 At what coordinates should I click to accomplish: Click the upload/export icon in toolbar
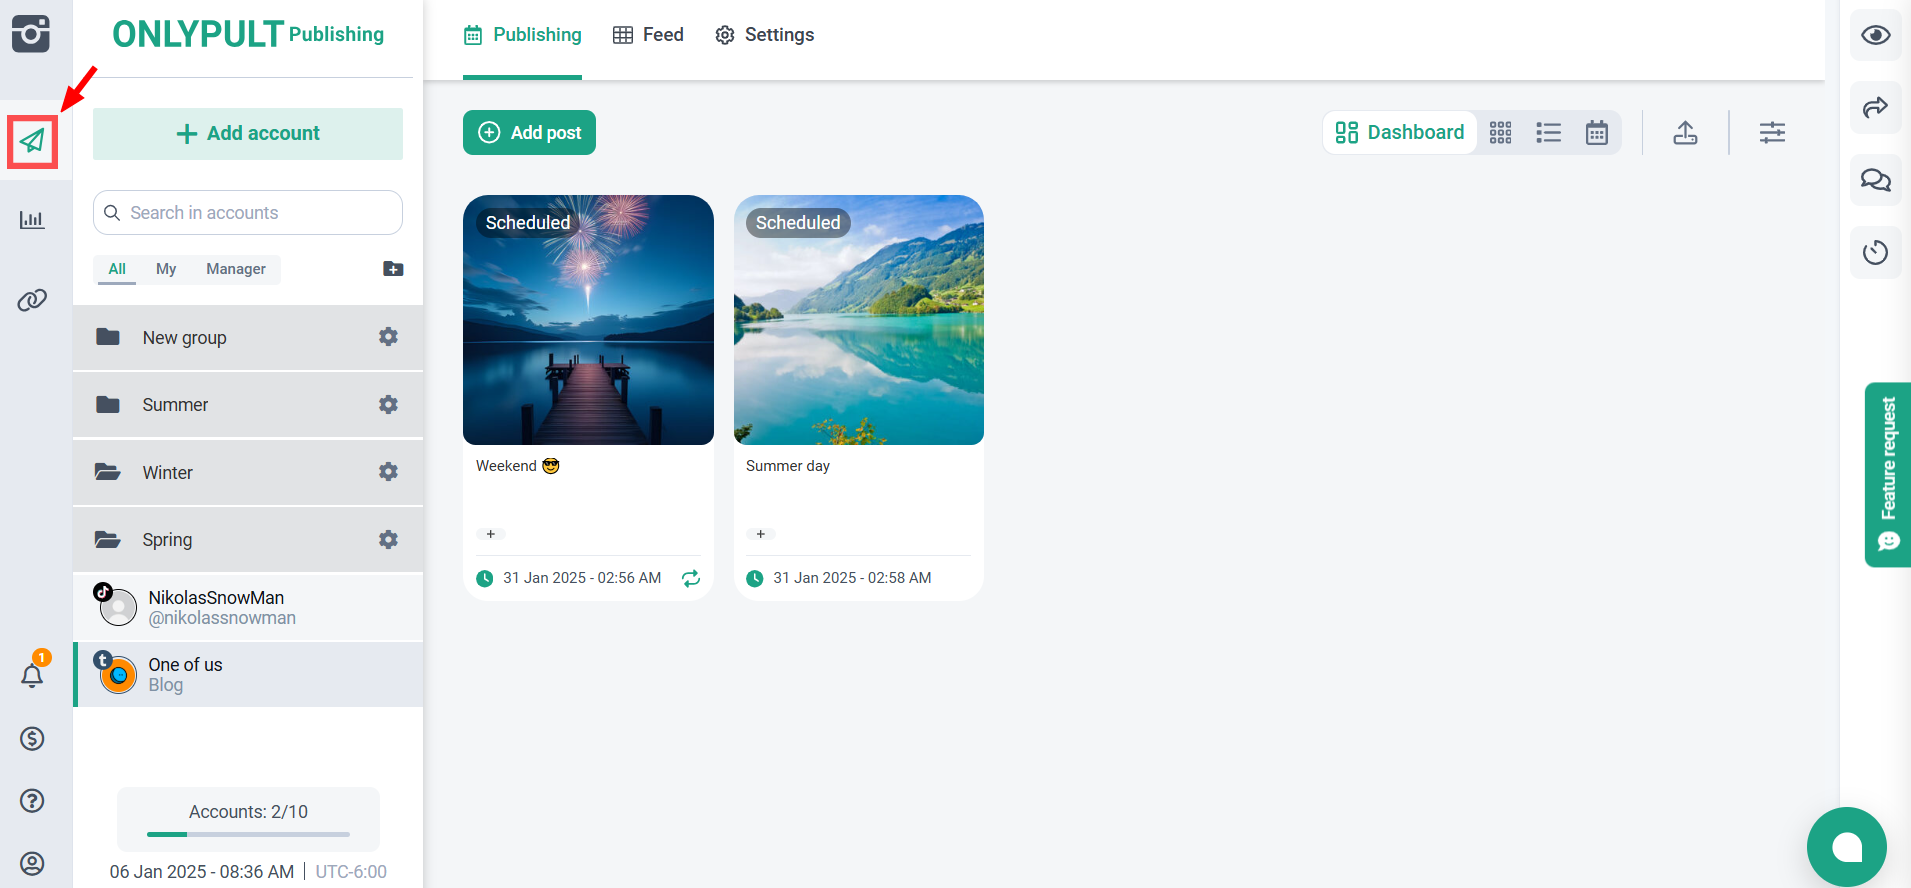click(1685, 133)
